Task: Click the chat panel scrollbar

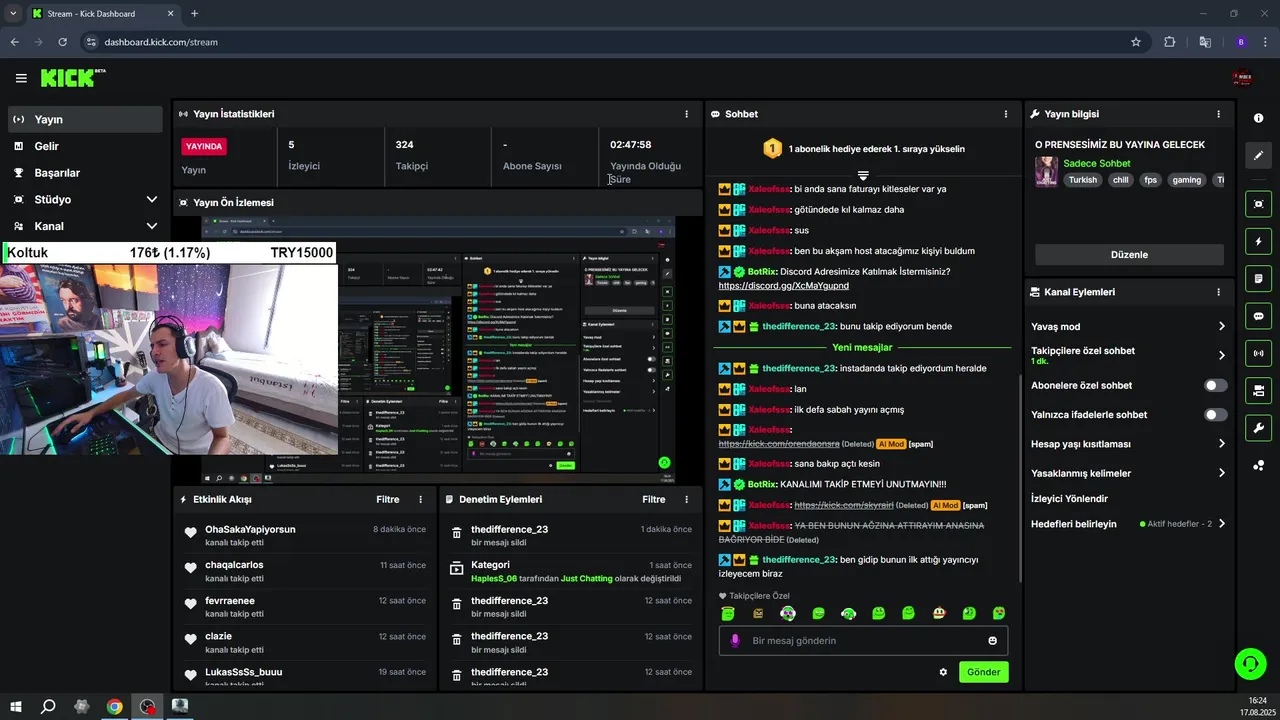Action: (1020, 478)
